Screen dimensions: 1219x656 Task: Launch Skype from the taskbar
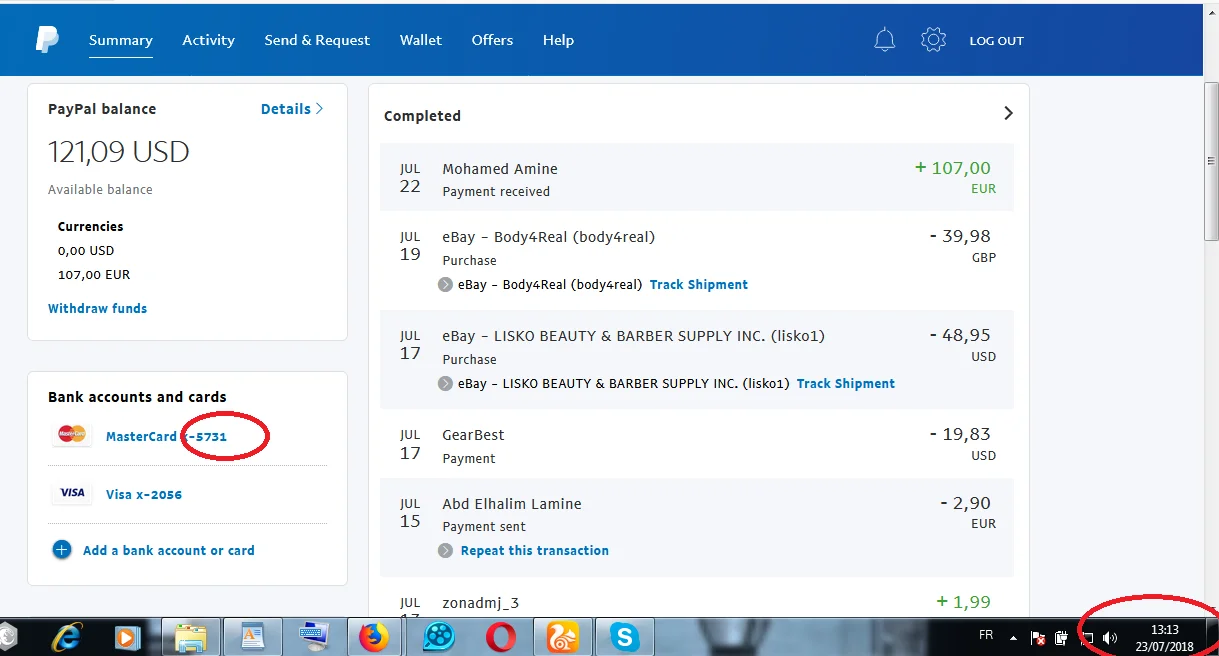coord(624,636)
